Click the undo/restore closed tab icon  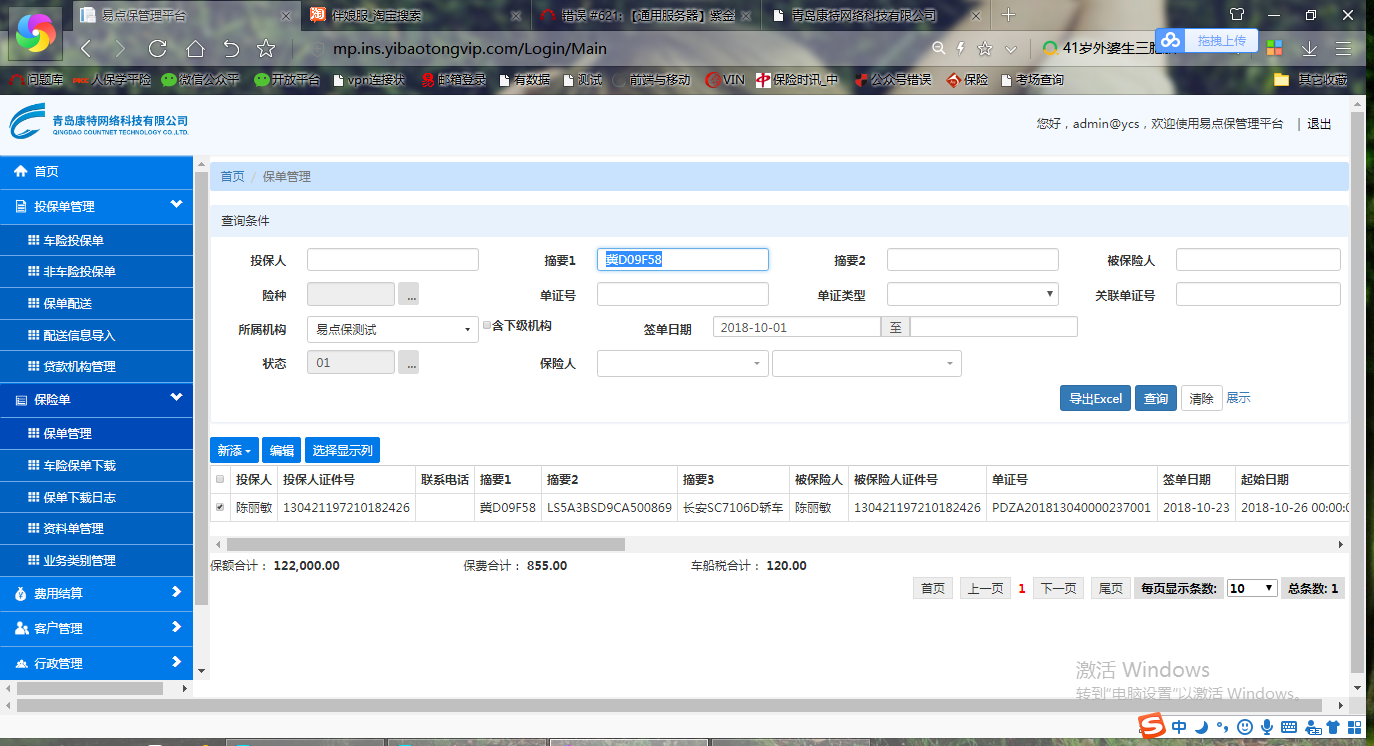point(231,48)
